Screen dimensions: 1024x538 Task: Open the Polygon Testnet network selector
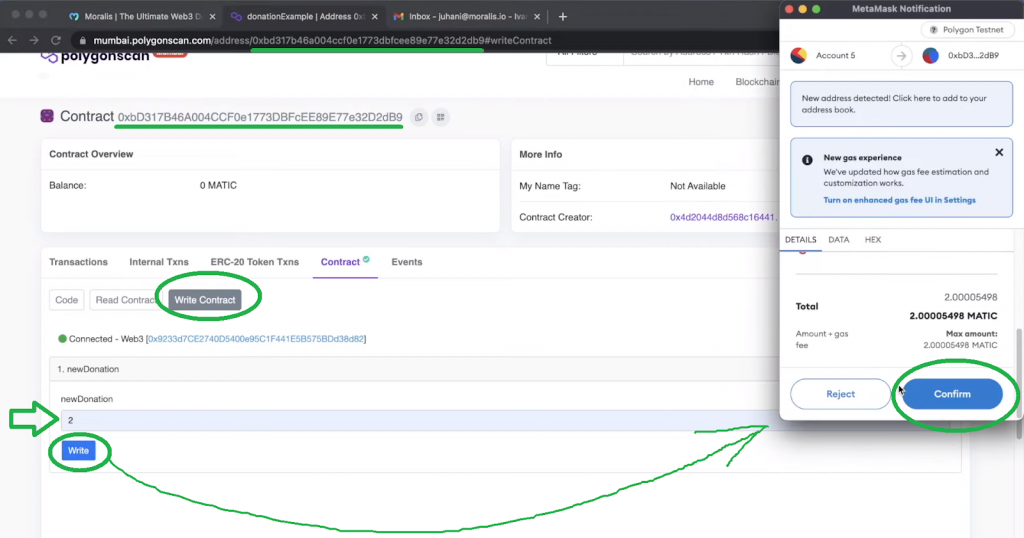pos(966,31)
